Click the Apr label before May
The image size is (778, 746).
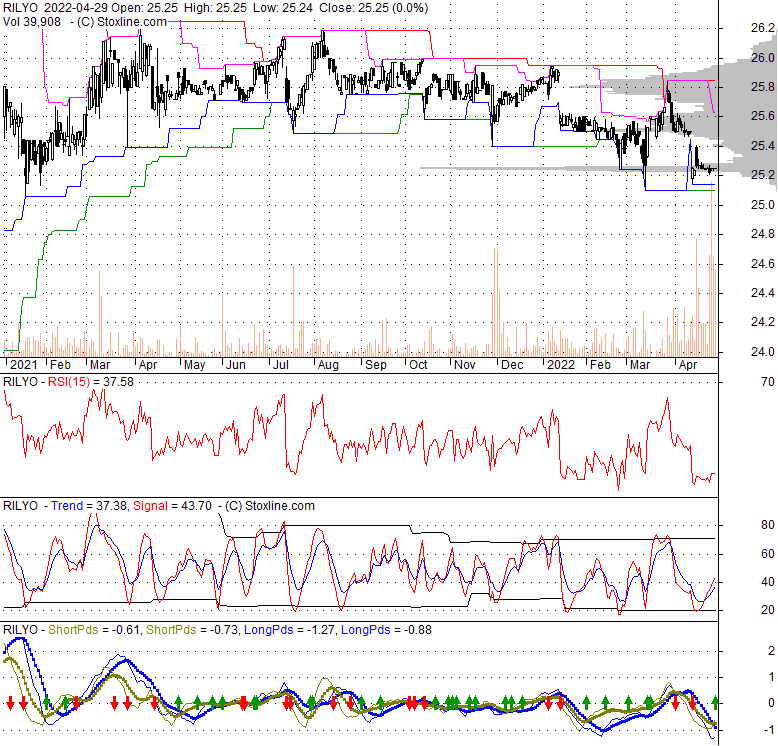click(147, 365)
